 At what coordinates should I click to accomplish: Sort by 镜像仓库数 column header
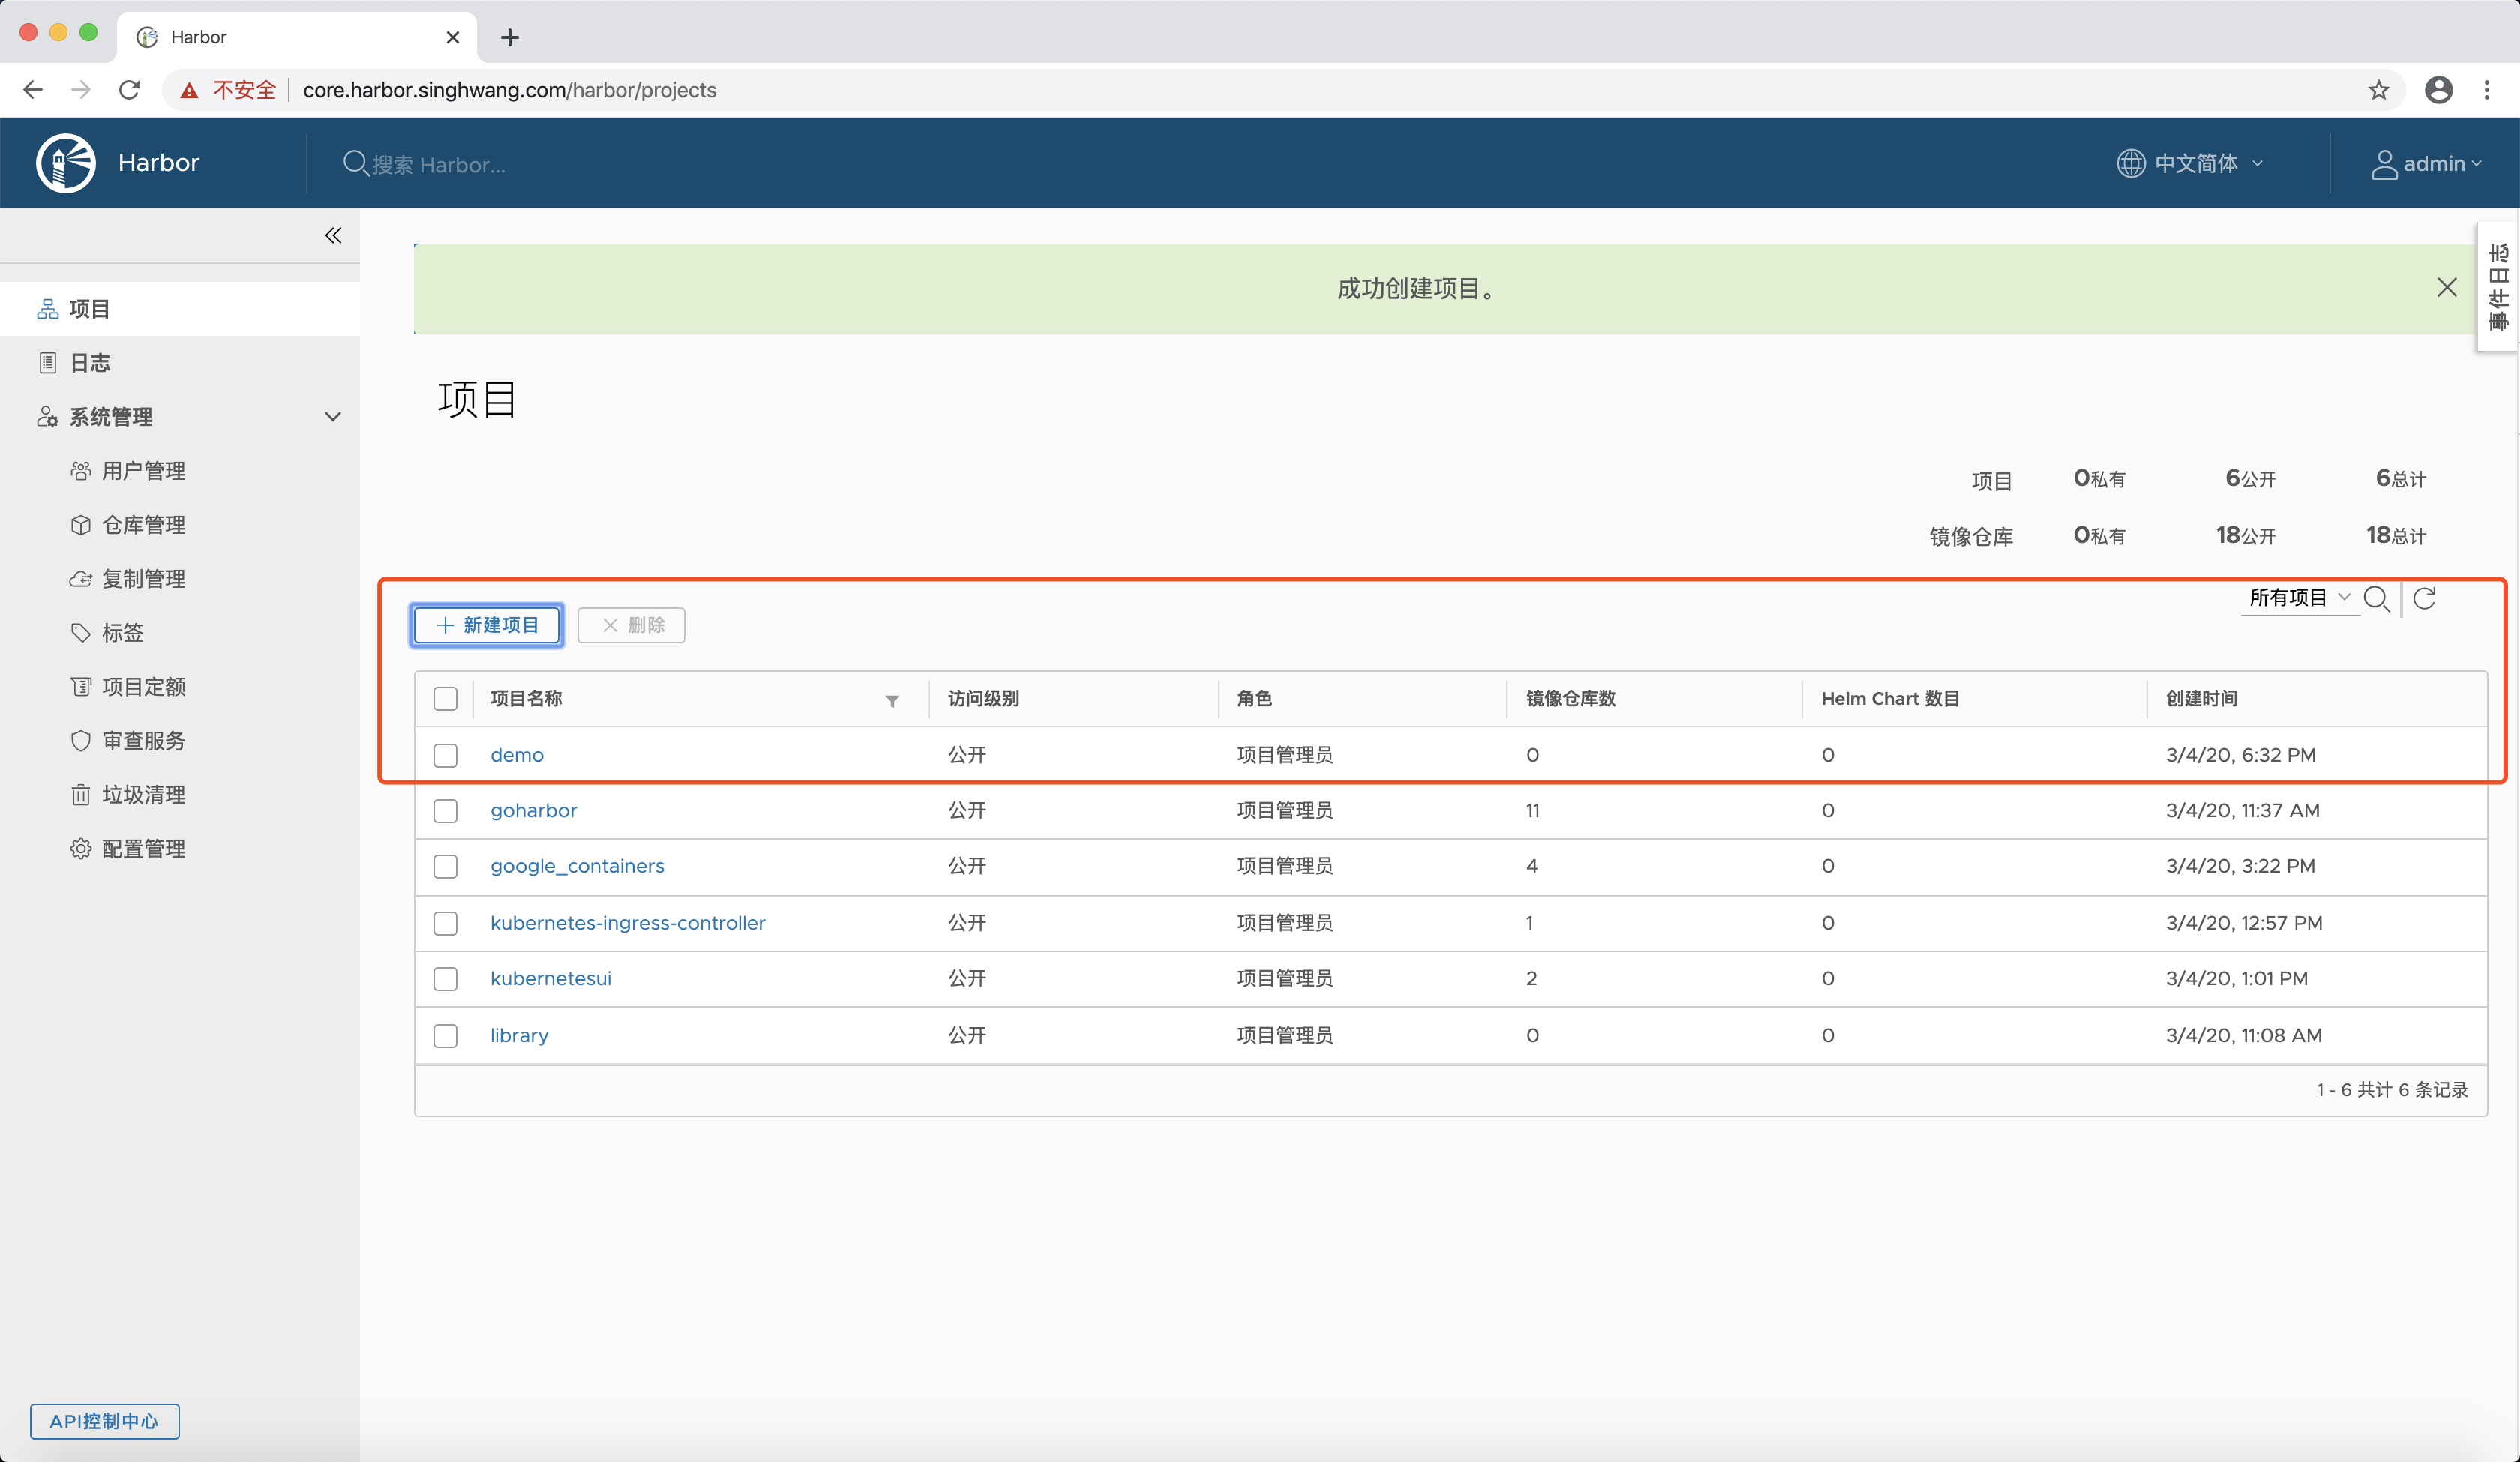tap(1570, 698)
